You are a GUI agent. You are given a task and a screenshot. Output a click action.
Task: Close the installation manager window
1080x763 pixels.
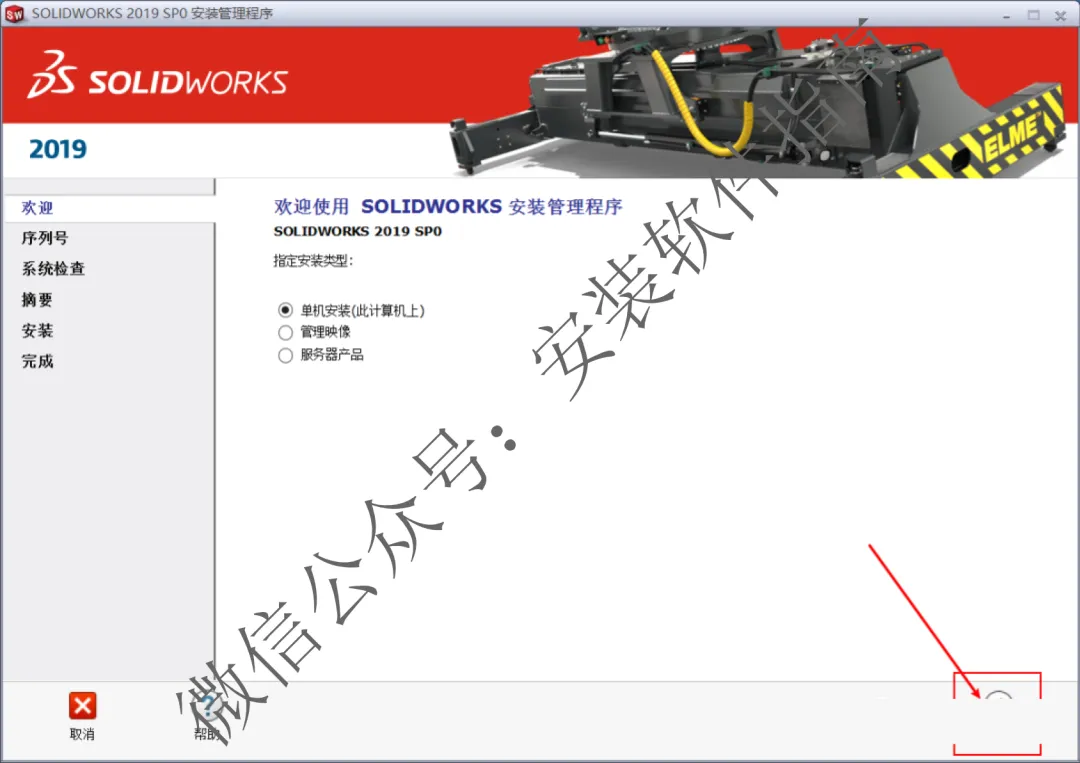[x=1061, y=15]
